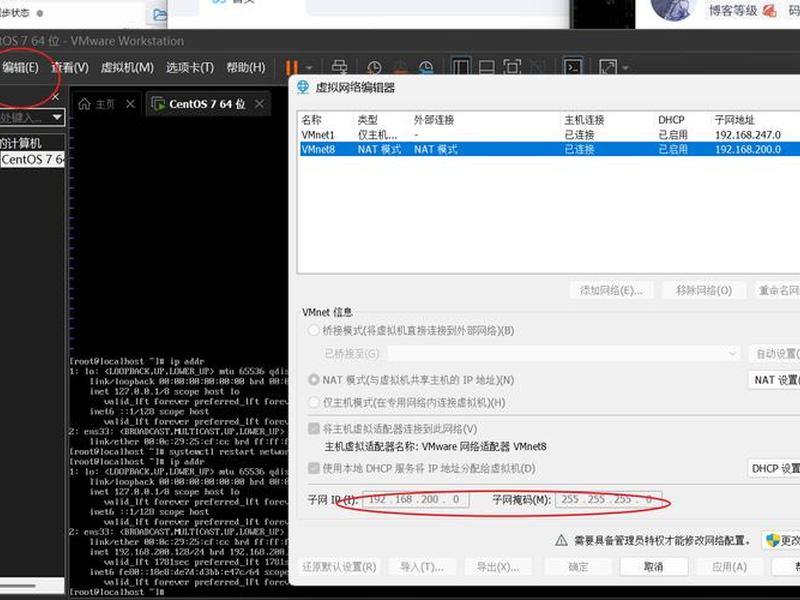Expand the stretch display dropdown arrow

click(626, 68)
